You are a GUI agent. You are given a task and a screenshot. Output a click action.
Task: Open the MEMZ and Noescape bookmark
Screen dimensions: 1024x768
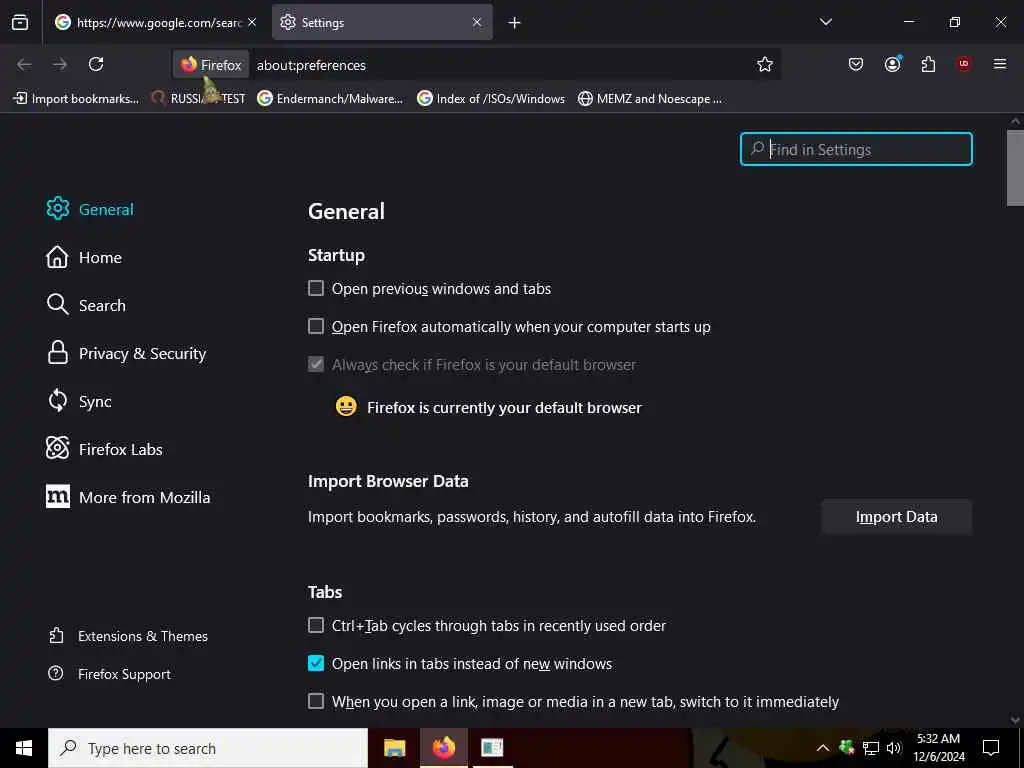point(650,99)
